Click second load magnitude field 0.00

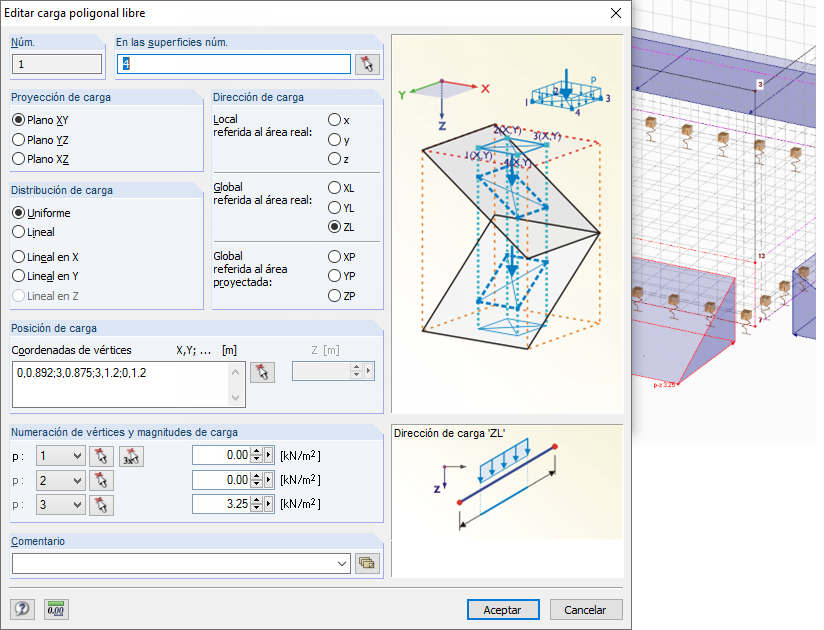[221, 480]
